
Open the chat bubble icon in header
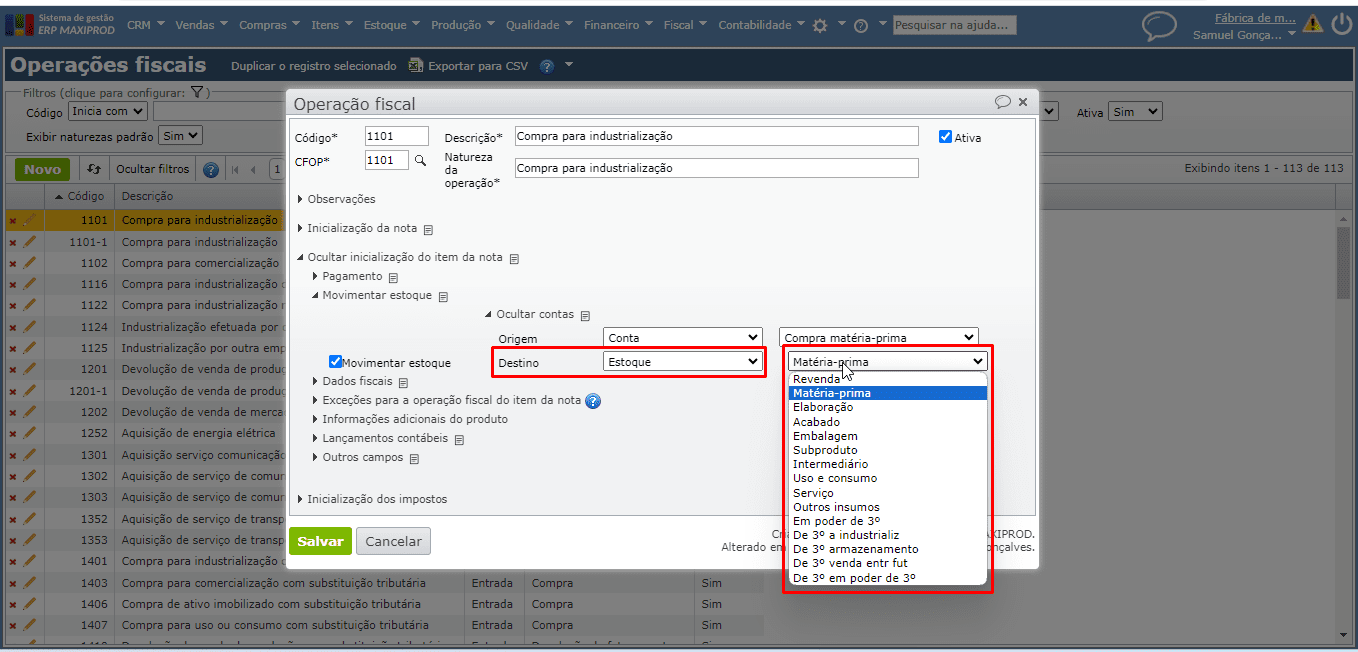click(1159, 26)
